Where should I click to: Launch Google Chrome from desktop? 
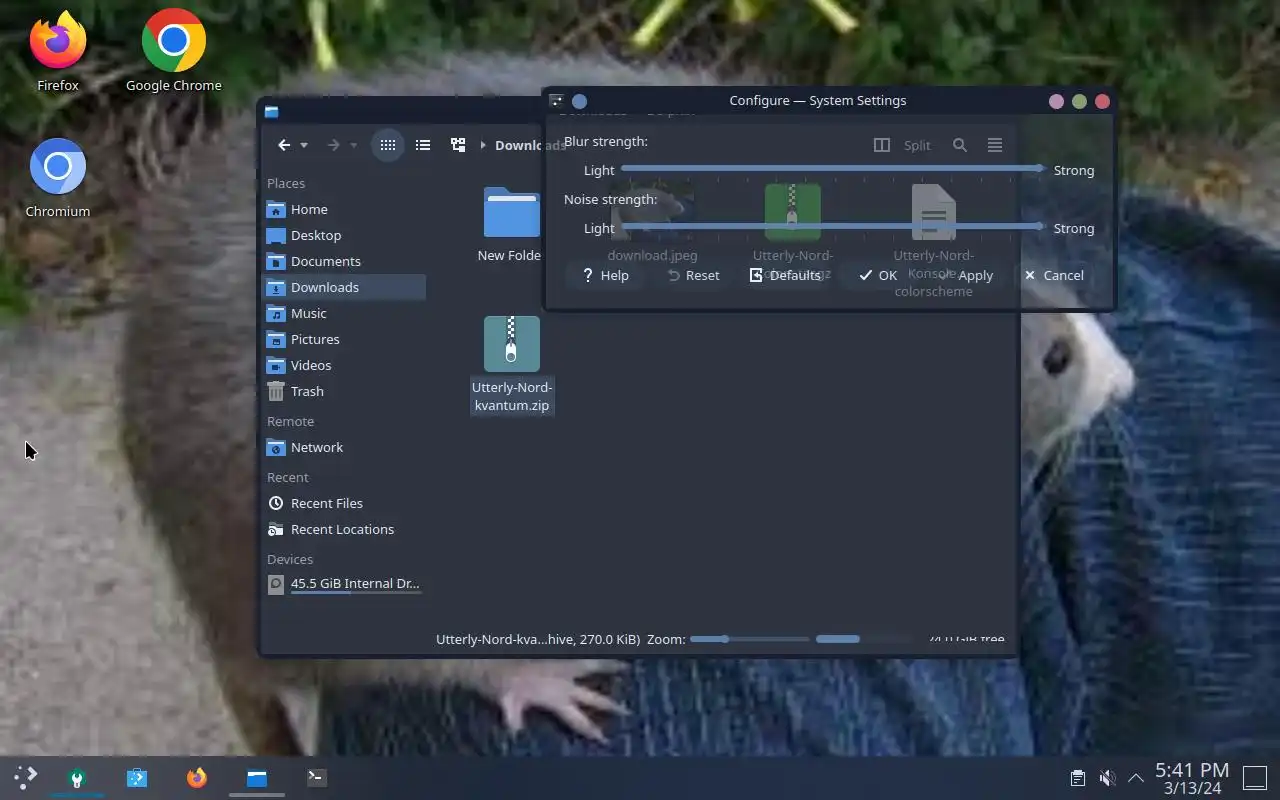point(174,52)
